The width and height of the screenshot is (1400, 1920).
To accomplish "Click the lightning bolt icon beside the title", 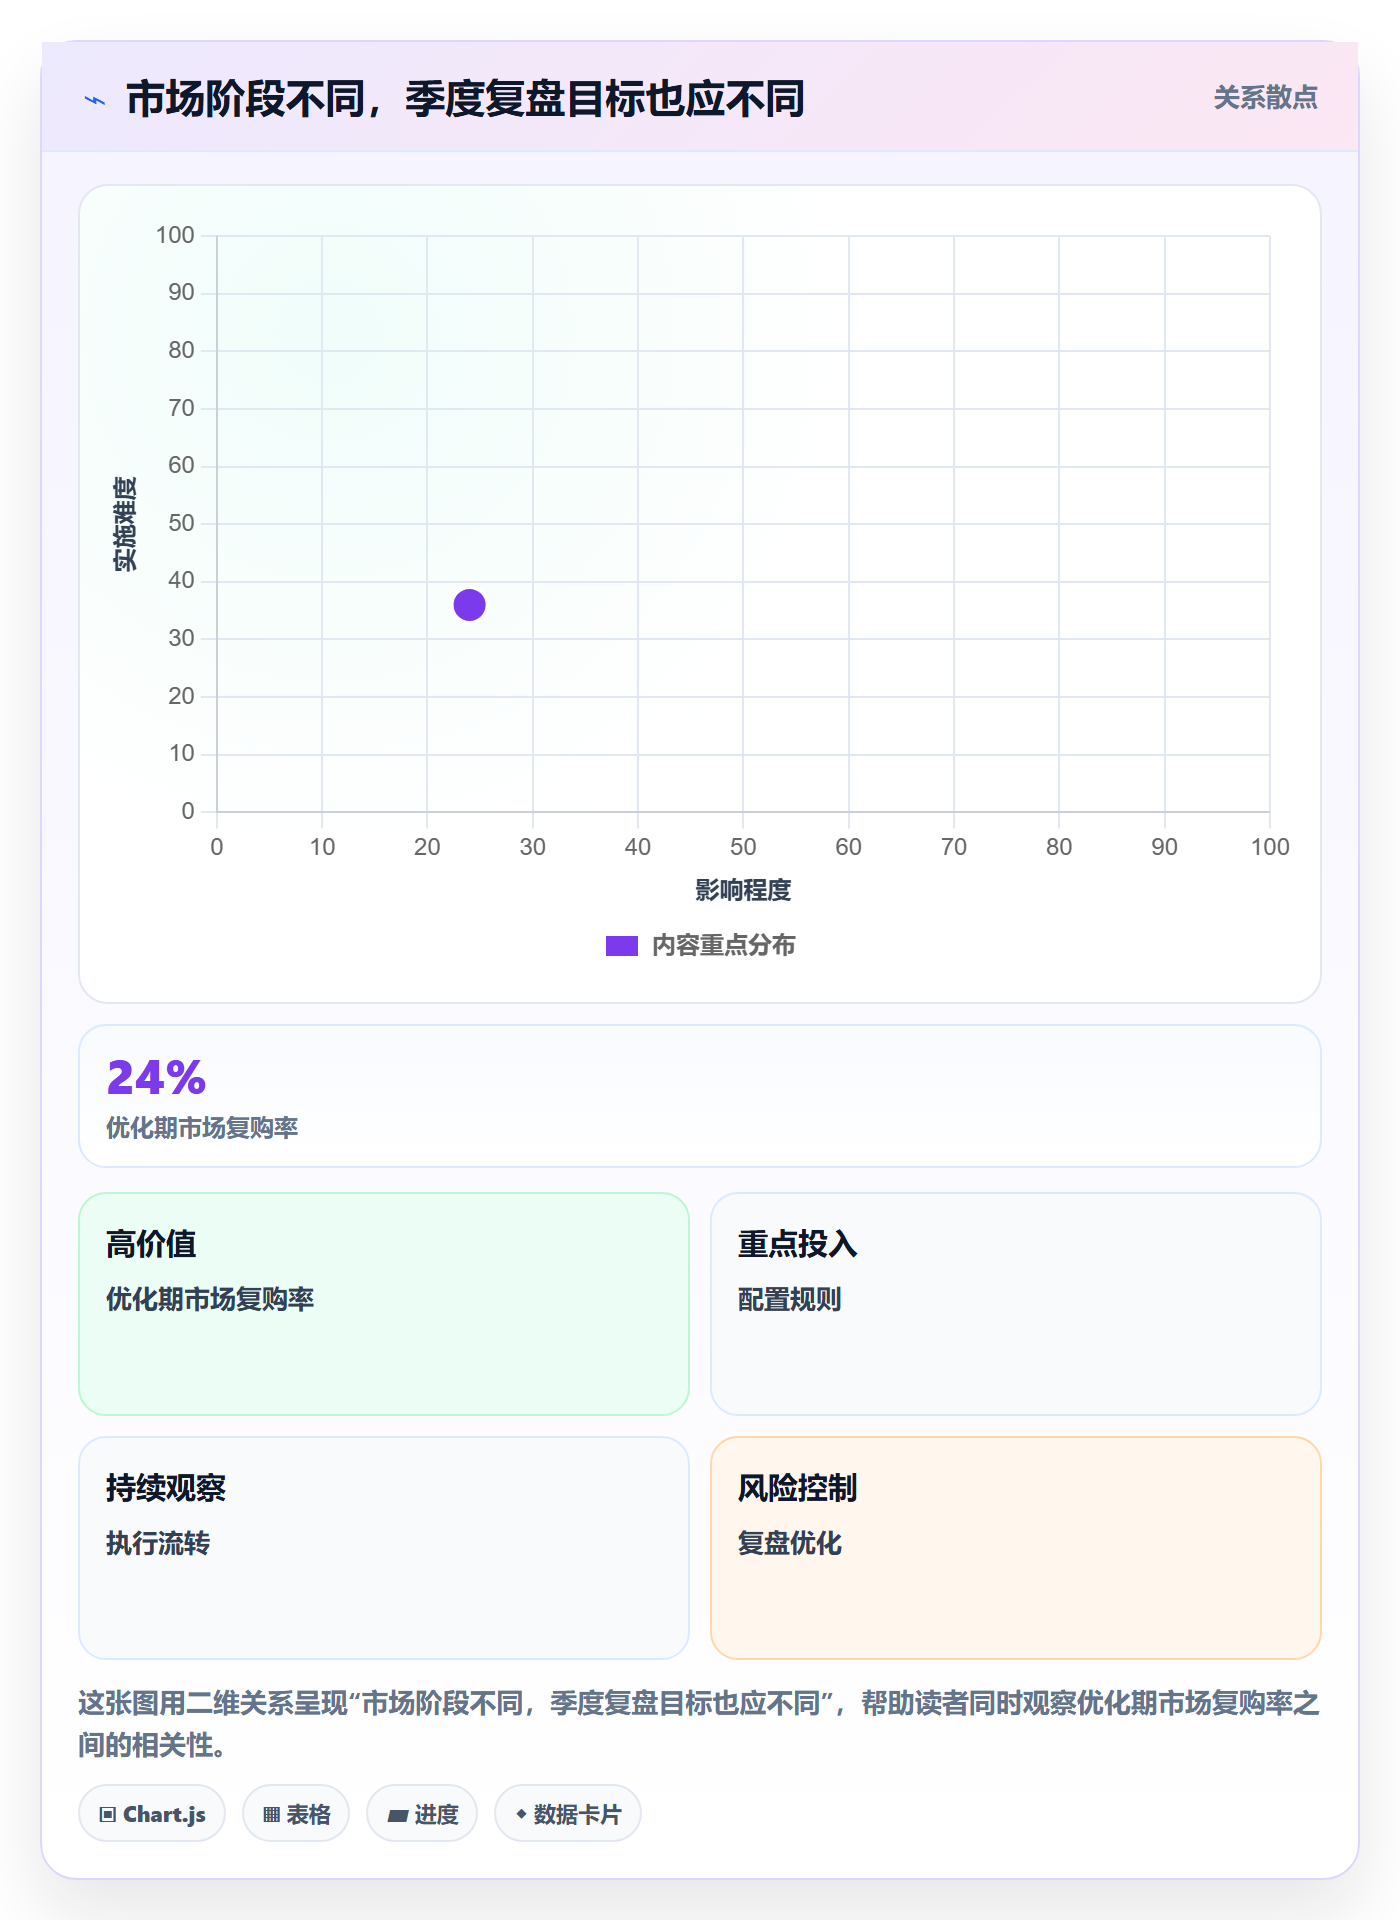I will pyautogui.click(x=95, y=100).
